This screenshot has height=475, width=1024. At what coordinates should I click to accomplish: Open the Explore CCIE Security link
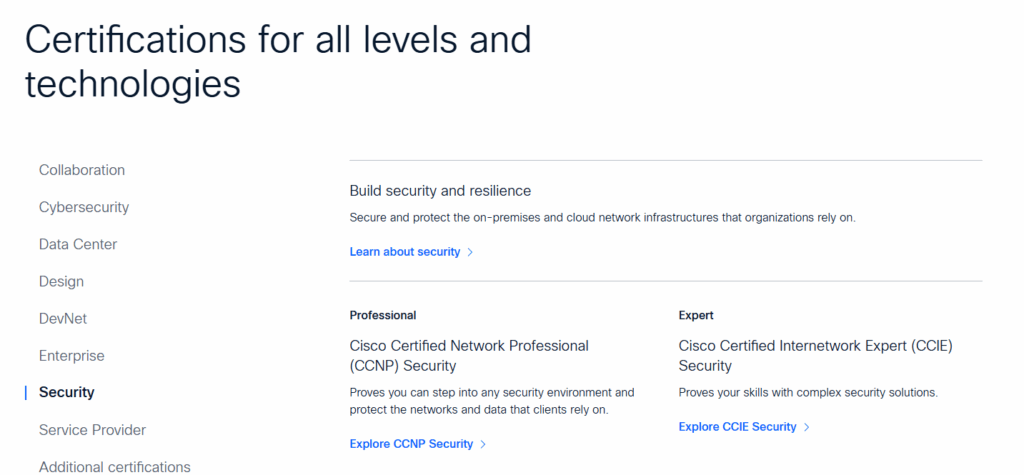coord(737,427)
